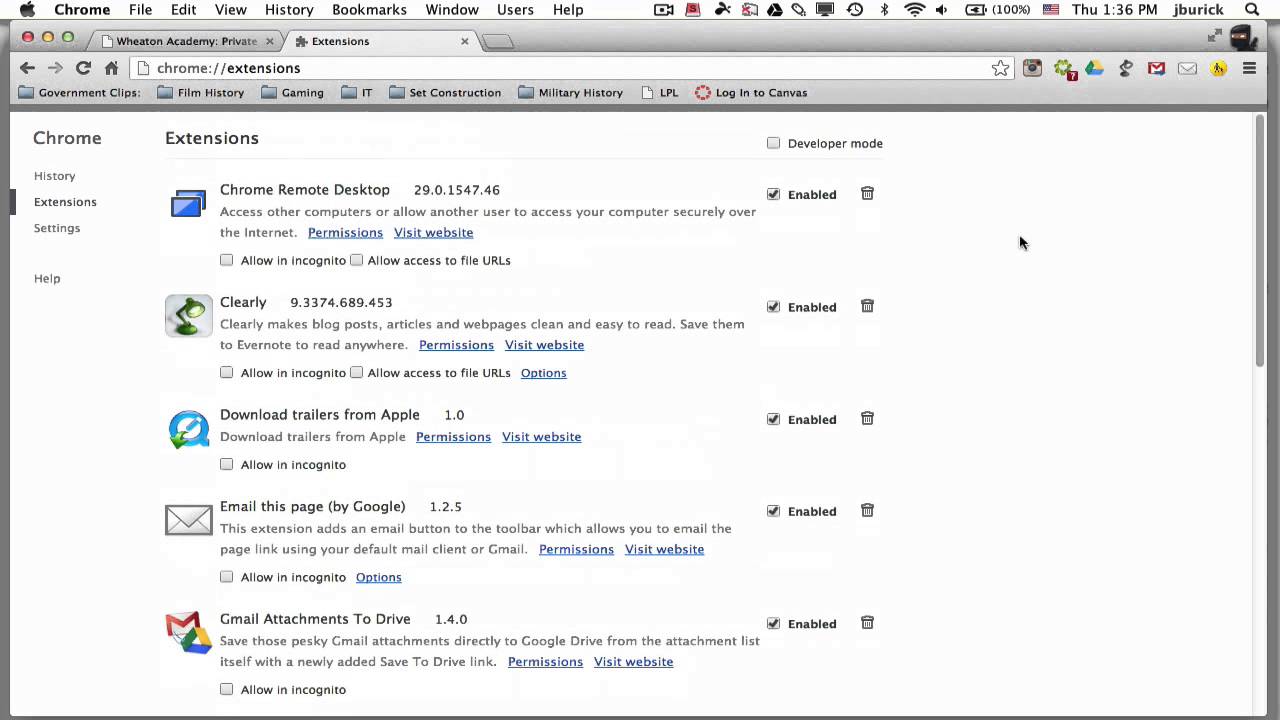Click the yellow figure extension icon
Viewport: 1280px width, 720px height.
(x=1218, y=68)
